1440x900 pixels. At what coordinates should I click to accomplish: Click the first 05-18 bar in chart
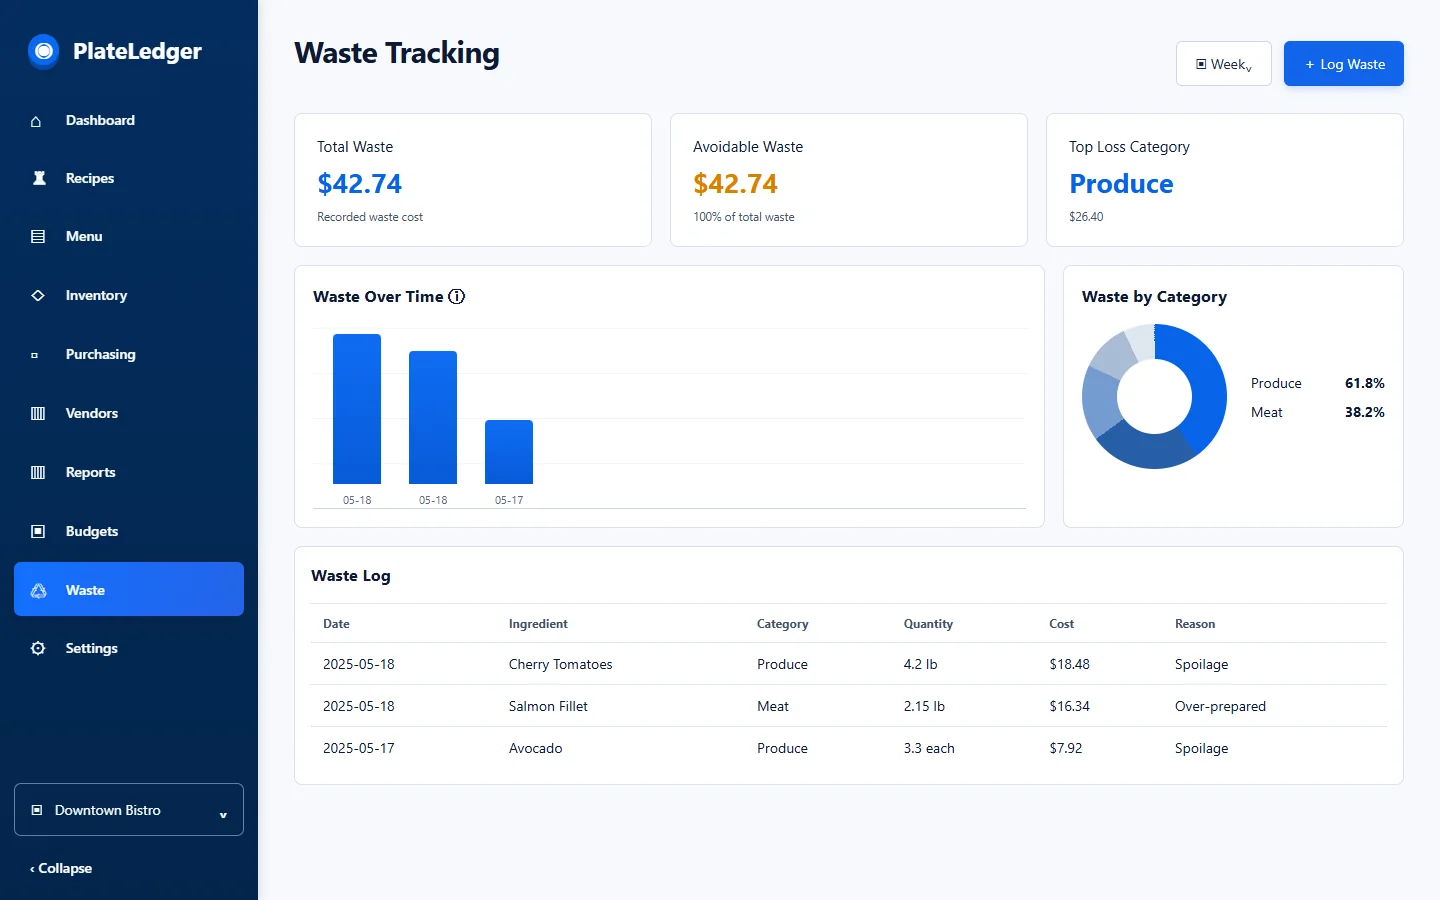coord(357,409)
